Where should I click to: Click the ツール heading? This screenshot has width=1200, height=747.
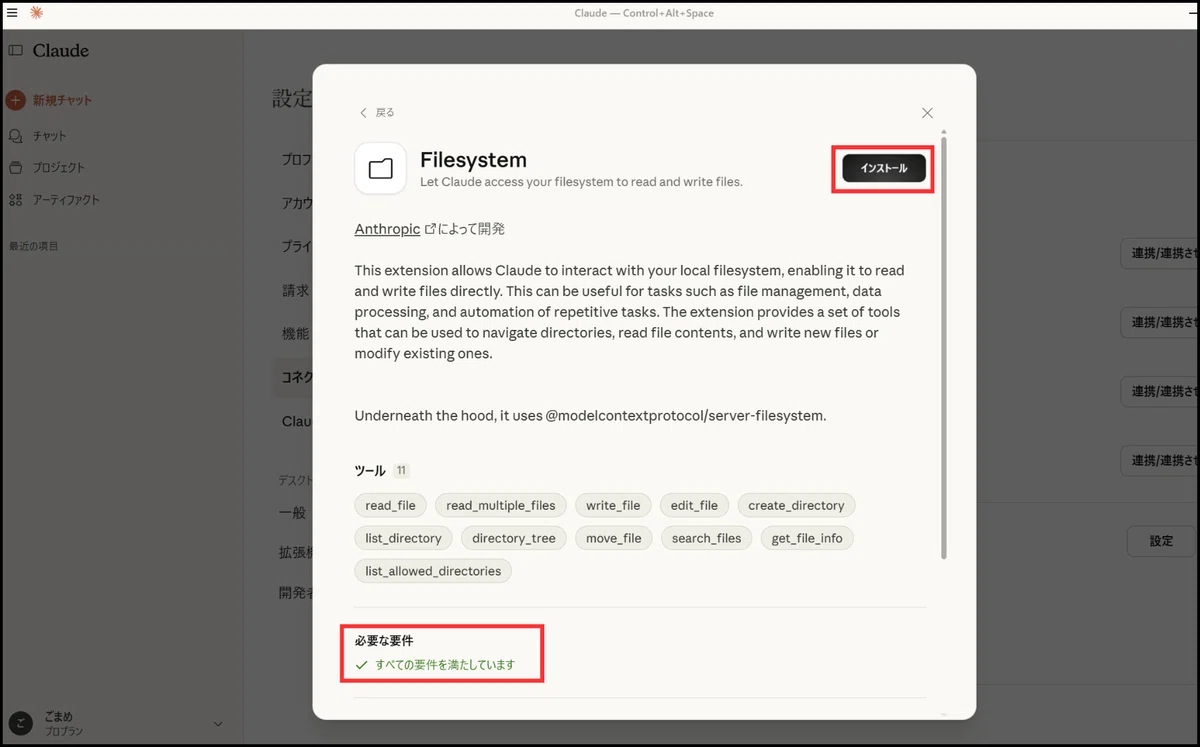coord(370,471)
